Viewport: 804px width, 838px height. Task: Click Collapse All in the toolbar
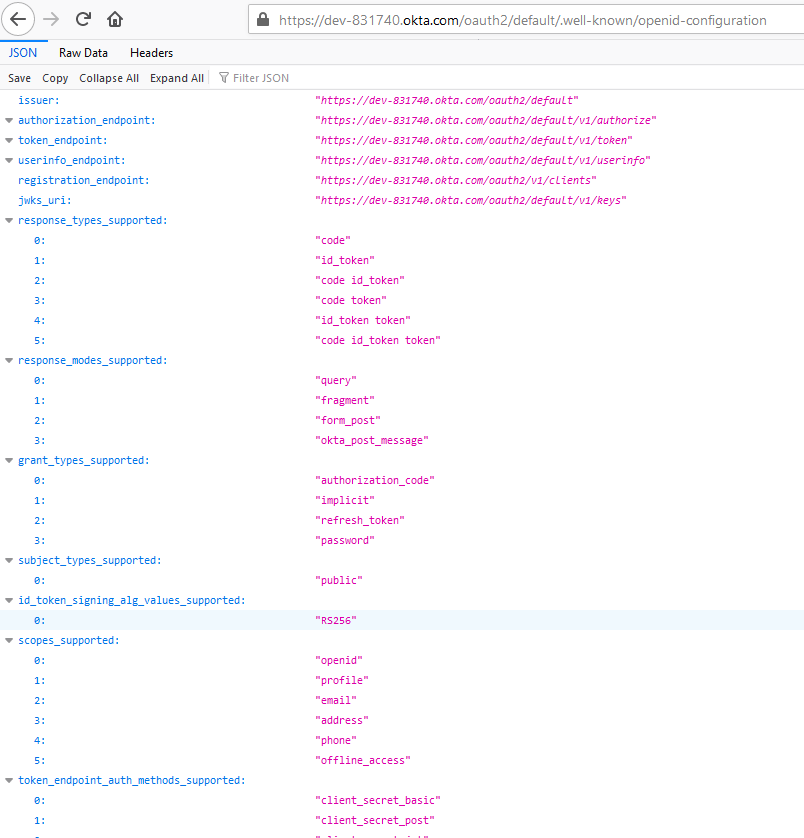[x=109, y=78]
